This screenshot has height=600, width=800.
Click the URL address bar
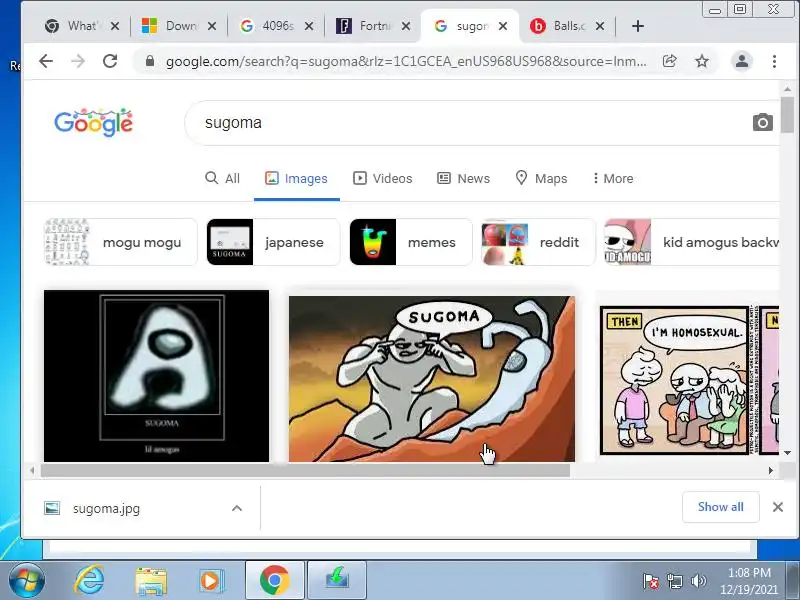(x=406, y=61)
